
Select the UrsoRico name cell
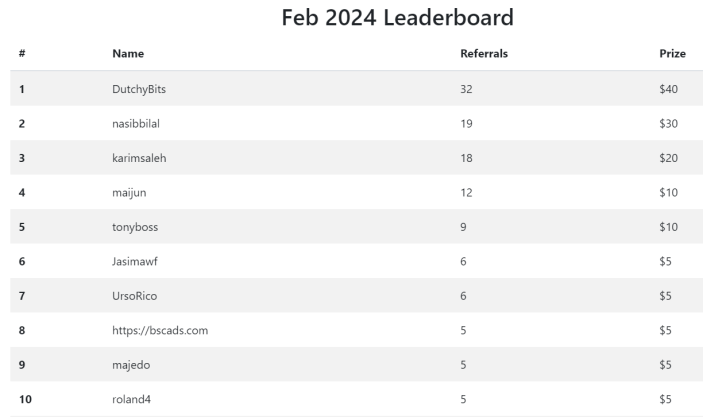coord(135,296)
